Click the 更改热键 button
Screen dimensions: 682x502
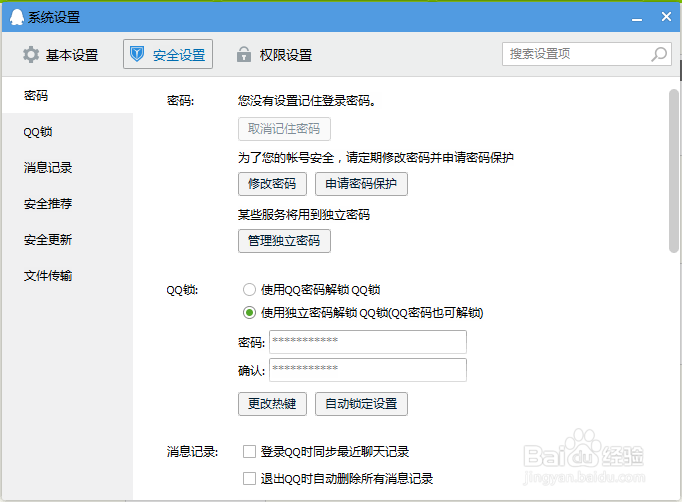tap(272, 404)
